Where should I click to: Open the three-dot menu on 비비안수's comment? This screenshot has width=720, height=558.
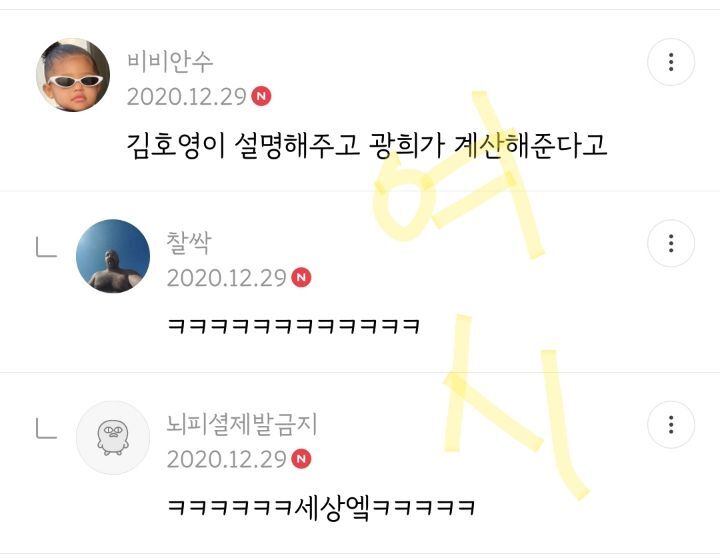(671, 62)
